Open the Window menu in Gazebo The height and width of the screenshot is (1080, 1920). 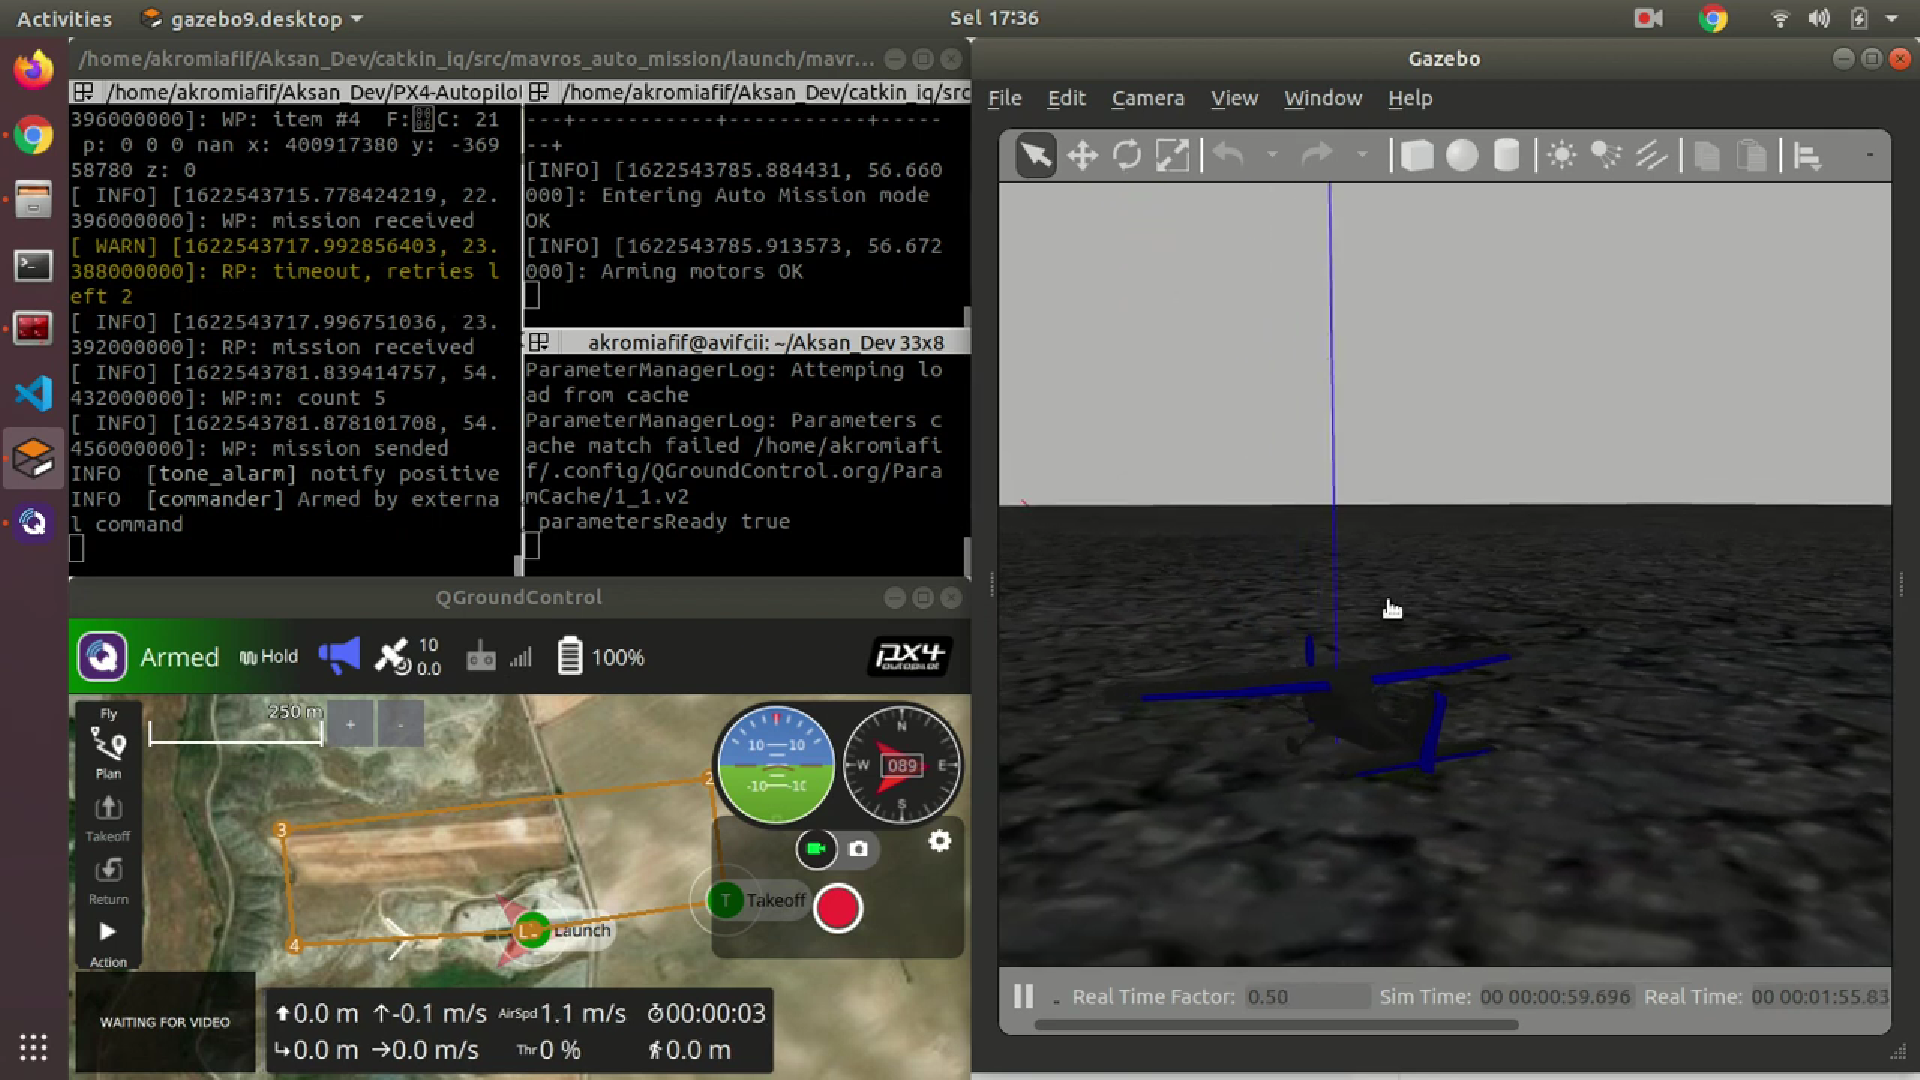click(x=1322, y=98)
